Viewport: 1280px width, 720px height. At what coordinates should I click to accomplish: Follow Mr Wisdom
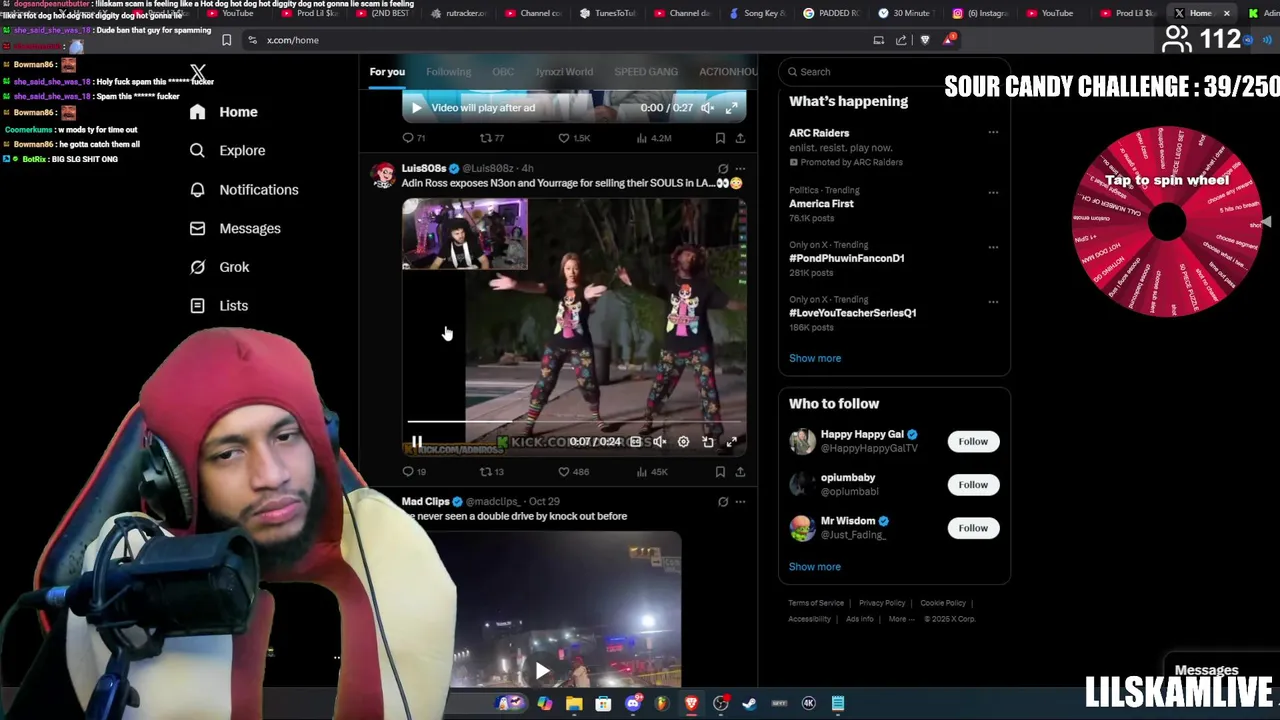pyautogui.click(x=973, y=528)
